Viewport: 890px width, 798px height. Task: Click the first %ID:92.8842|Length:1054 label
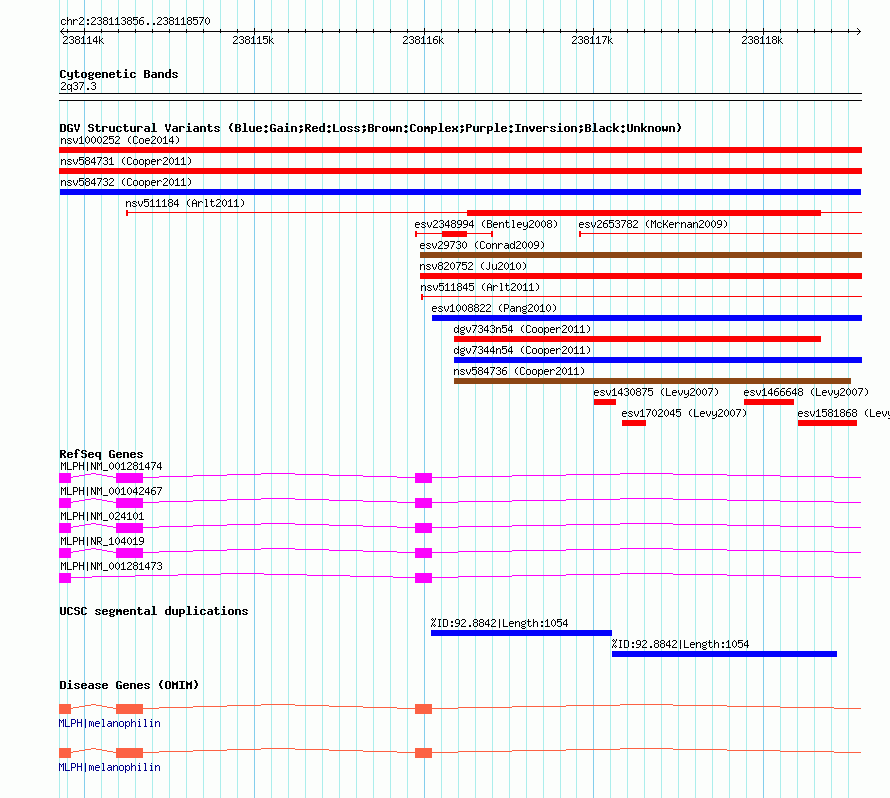[x=499, y=623]
